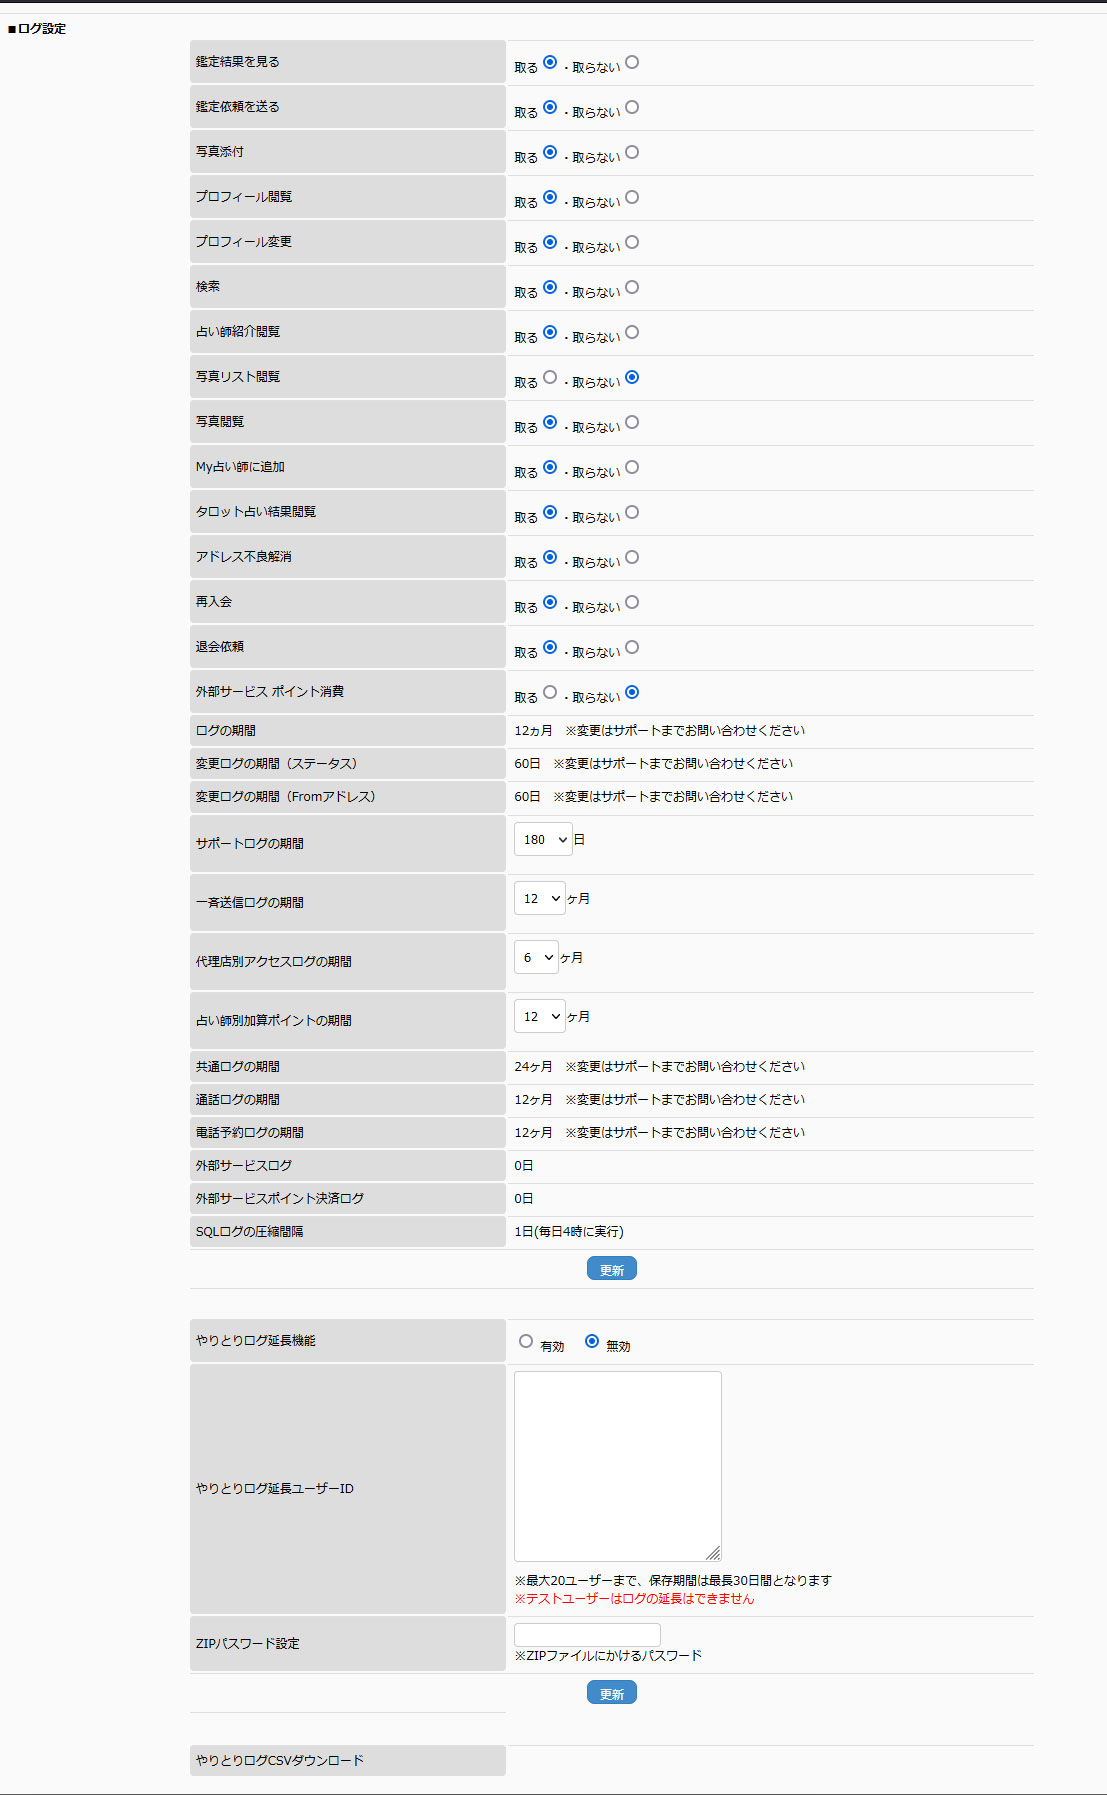1107x1795 pixels.
Task: Select 取らない for 鑑定依頼を送る
Action: pyautogui.click(x=632, y=108)
